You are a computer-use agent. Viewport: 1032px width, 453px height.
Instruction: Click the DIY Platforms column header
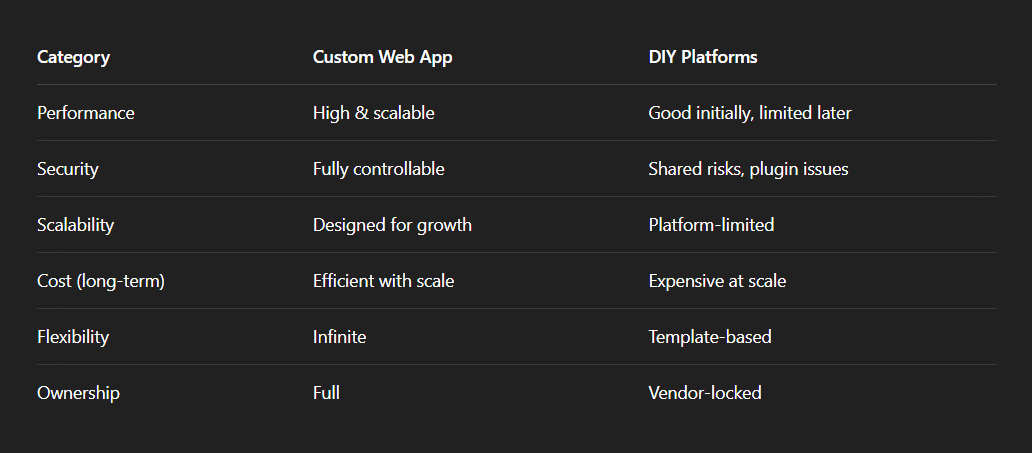click(x=702, y=57)
